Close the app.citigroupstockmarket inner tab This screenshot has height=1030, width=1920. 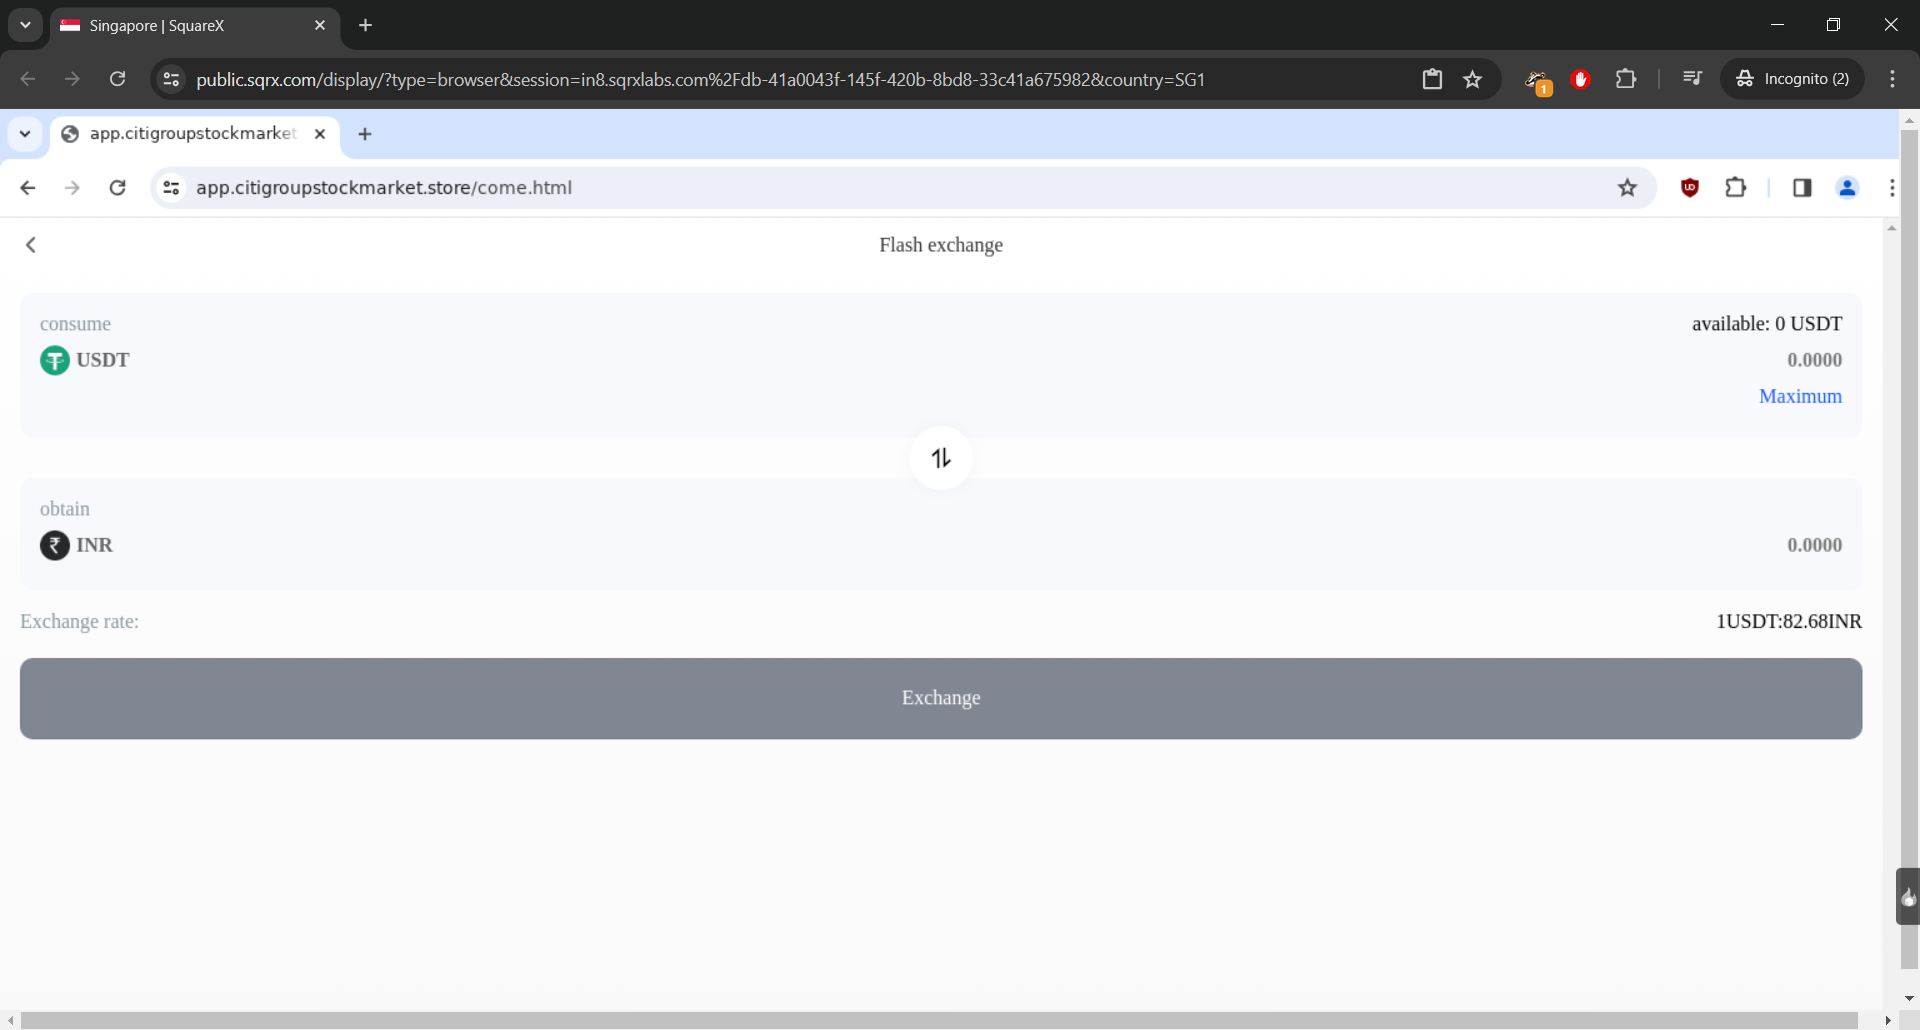tap(320, 134)
